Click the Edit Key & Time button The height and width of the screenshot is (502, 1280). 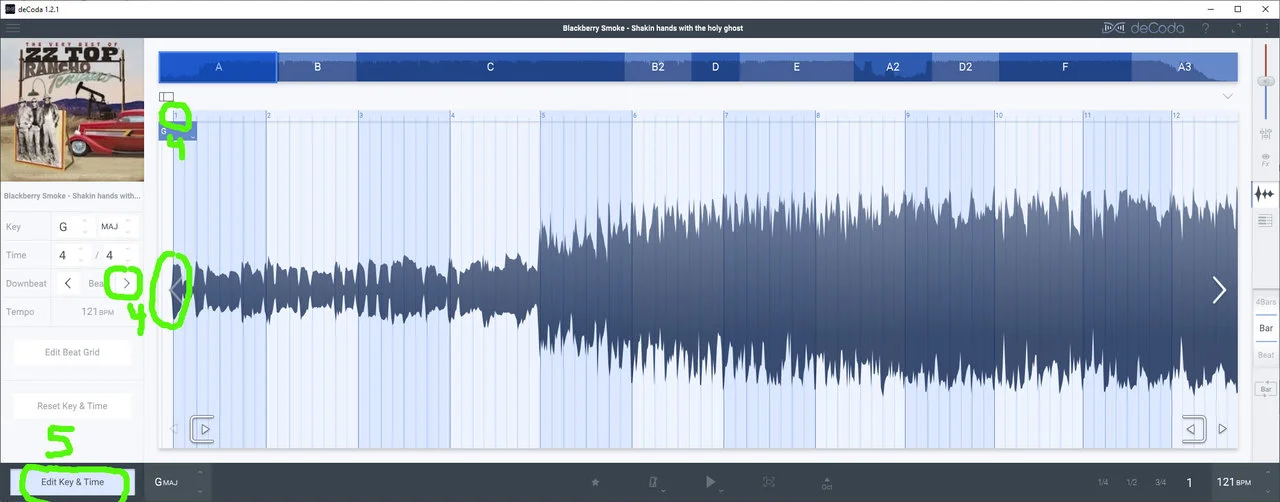(x=72, y=482)
